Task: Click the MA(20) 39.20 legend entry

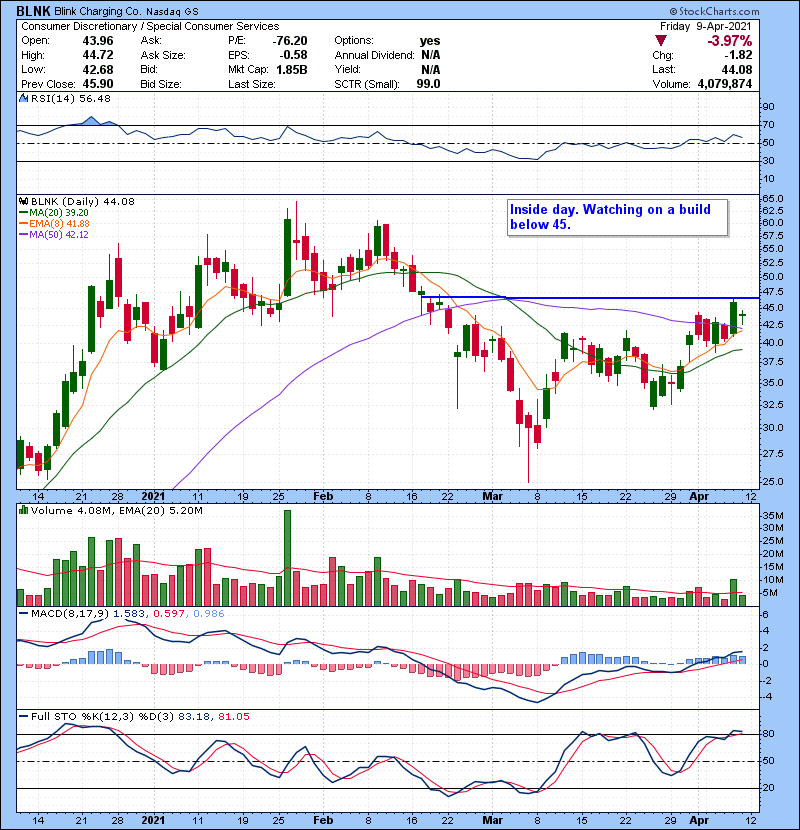Action: pyautogui.click(x=54, y=213)
